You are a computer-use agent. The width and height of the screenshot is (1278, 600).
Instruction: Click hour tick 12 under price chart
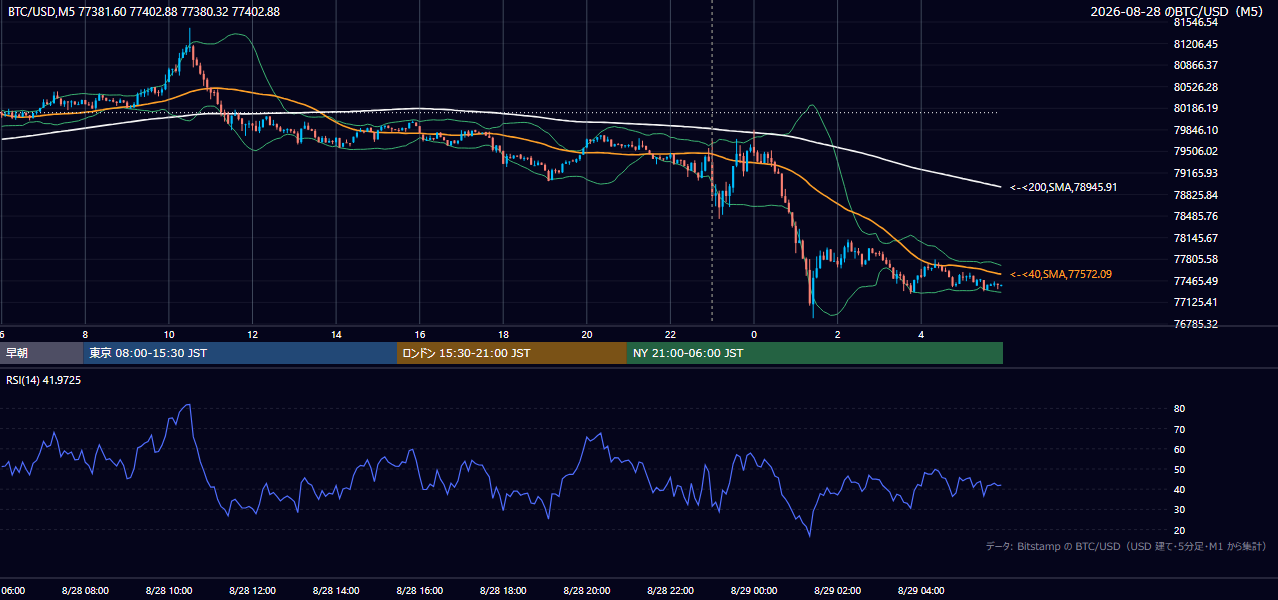tap(252, 334)
